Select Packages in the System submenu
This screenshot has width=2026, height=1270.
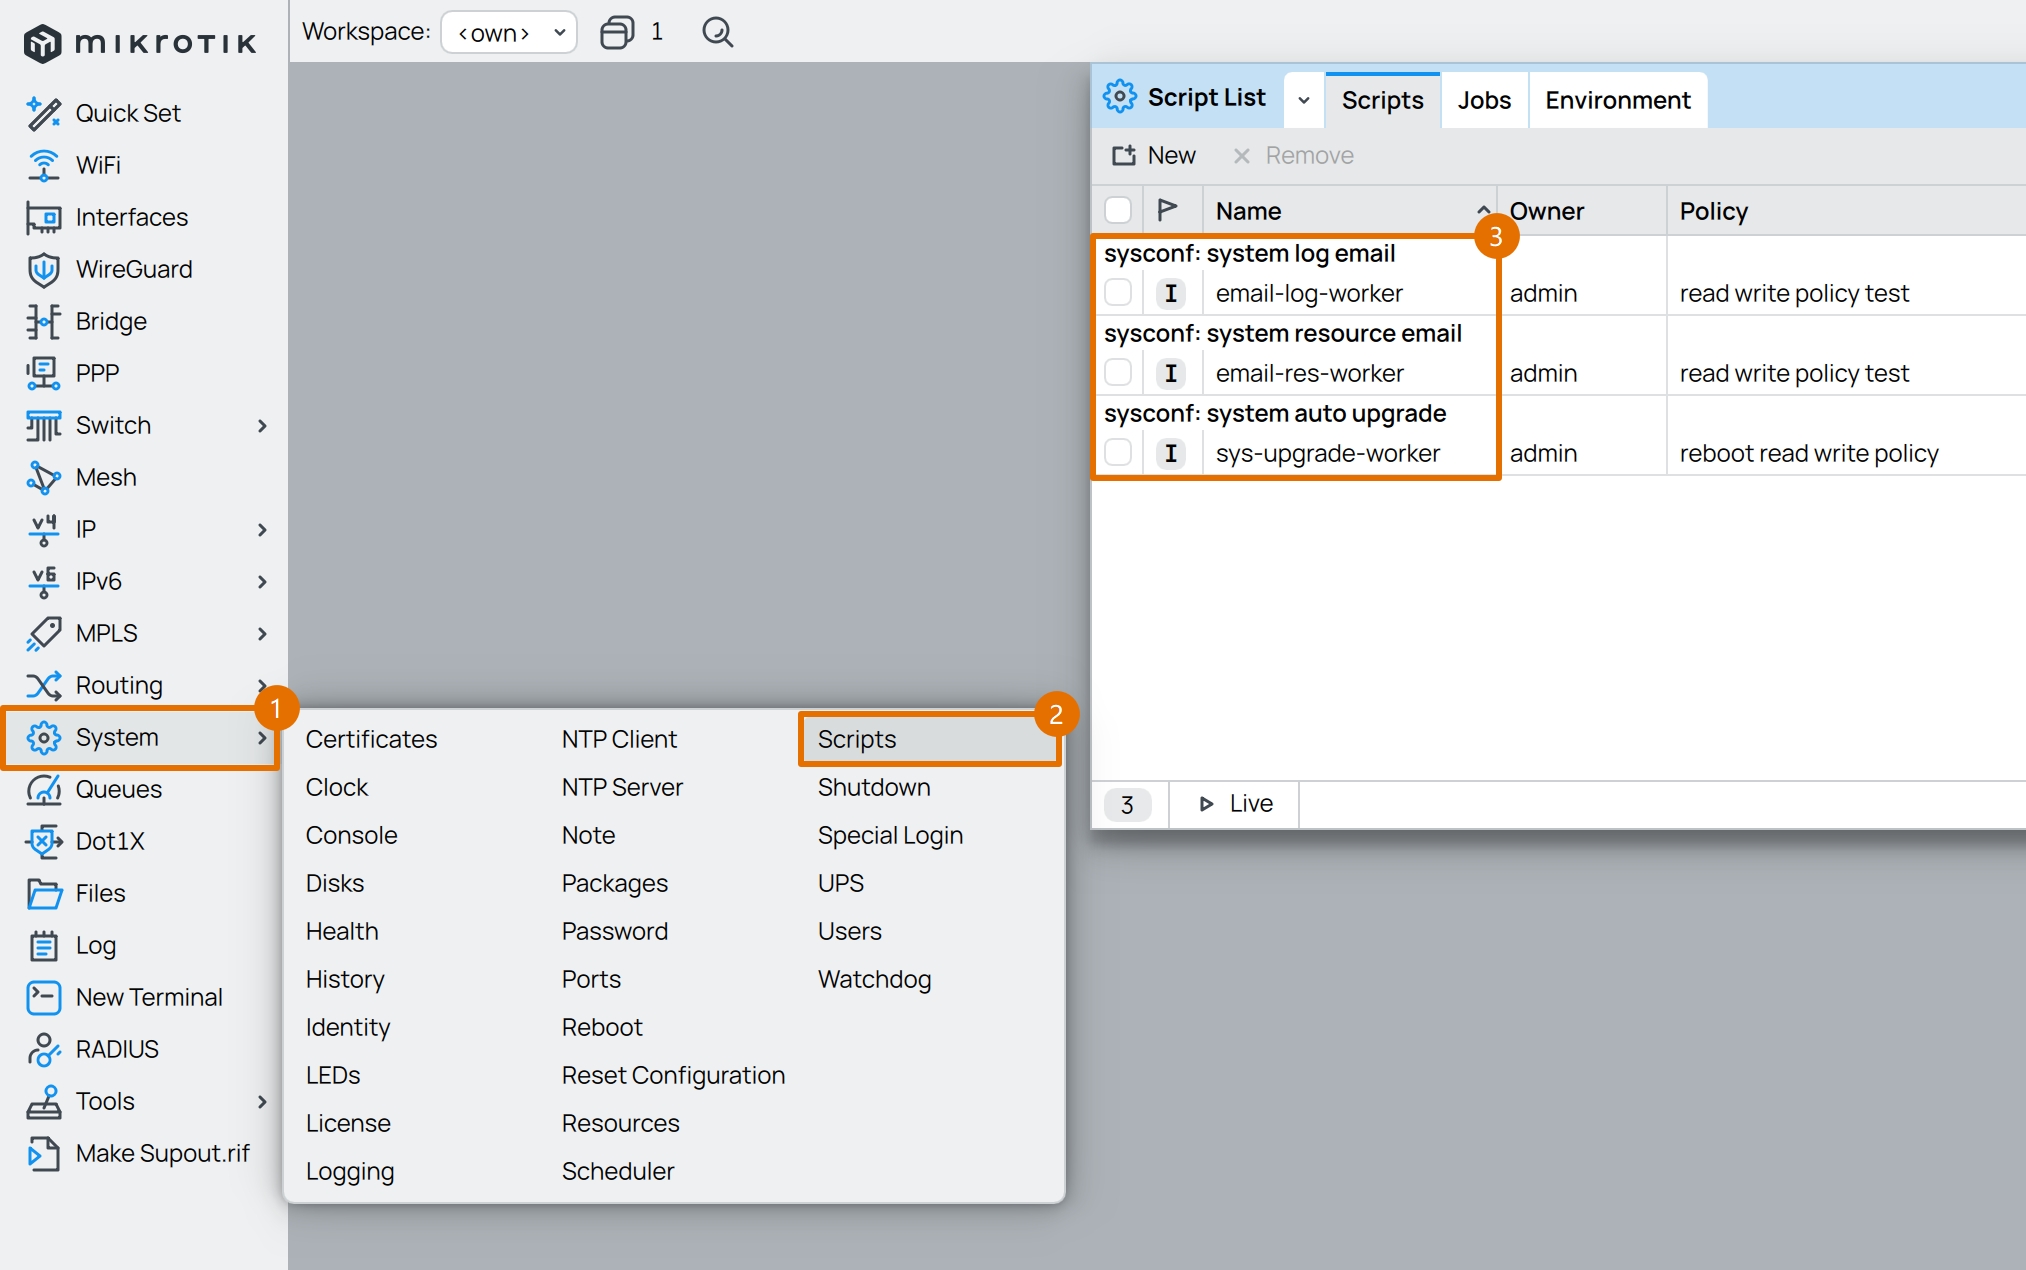[614, 883]
